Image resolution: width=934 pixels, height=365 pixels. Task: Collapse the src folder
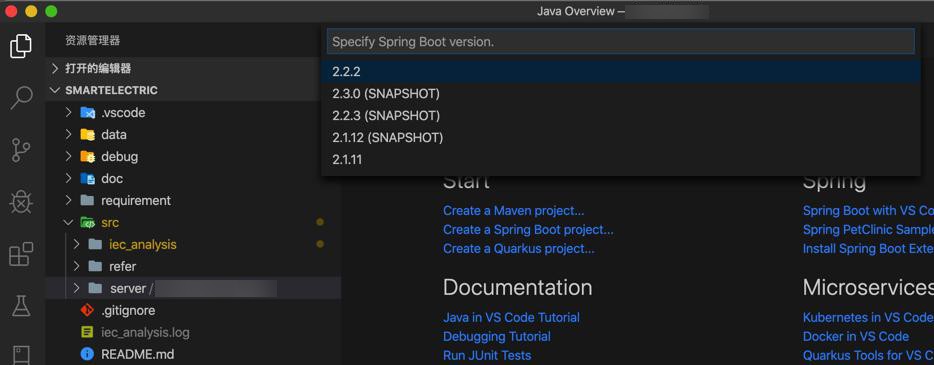[x=69, y=223]
